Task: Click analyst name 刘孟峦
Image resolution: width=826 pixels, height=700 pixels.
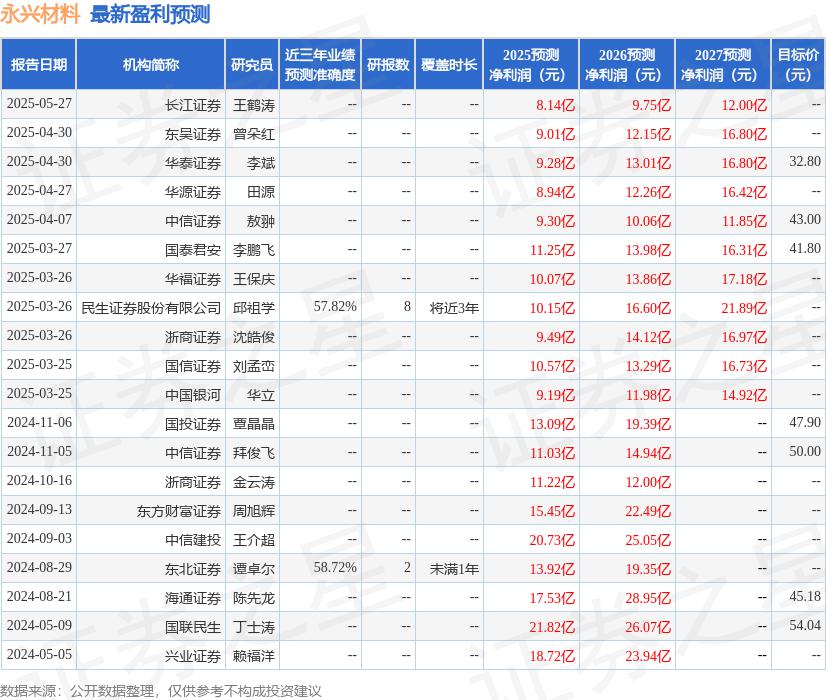Action: coord(254,366)
